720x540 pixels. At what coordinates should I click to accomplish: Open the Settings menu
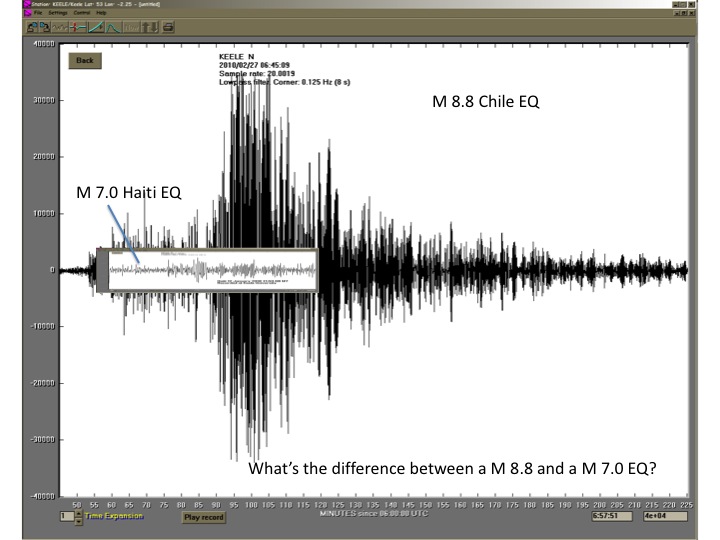58,12
